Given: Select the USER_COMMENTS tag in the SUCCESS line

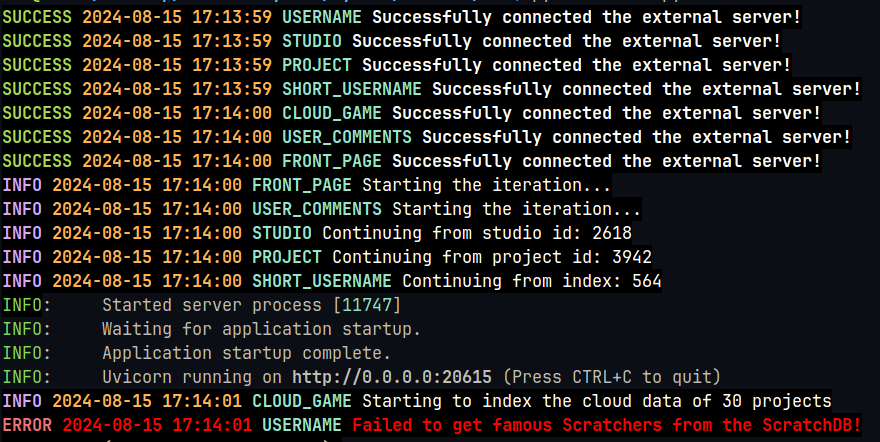Looking at the screenshot, I should coord(346,137).
